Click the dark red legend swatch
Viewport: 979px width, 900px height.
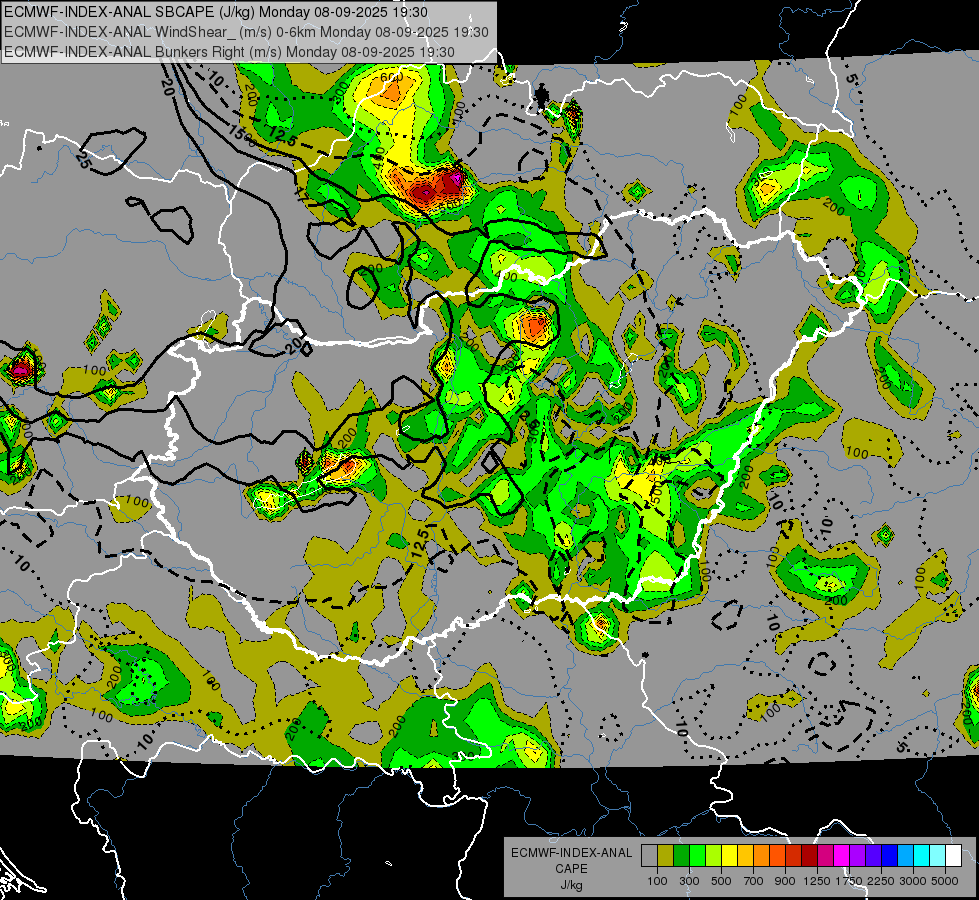pyautogui.click(x=810, y=856)
